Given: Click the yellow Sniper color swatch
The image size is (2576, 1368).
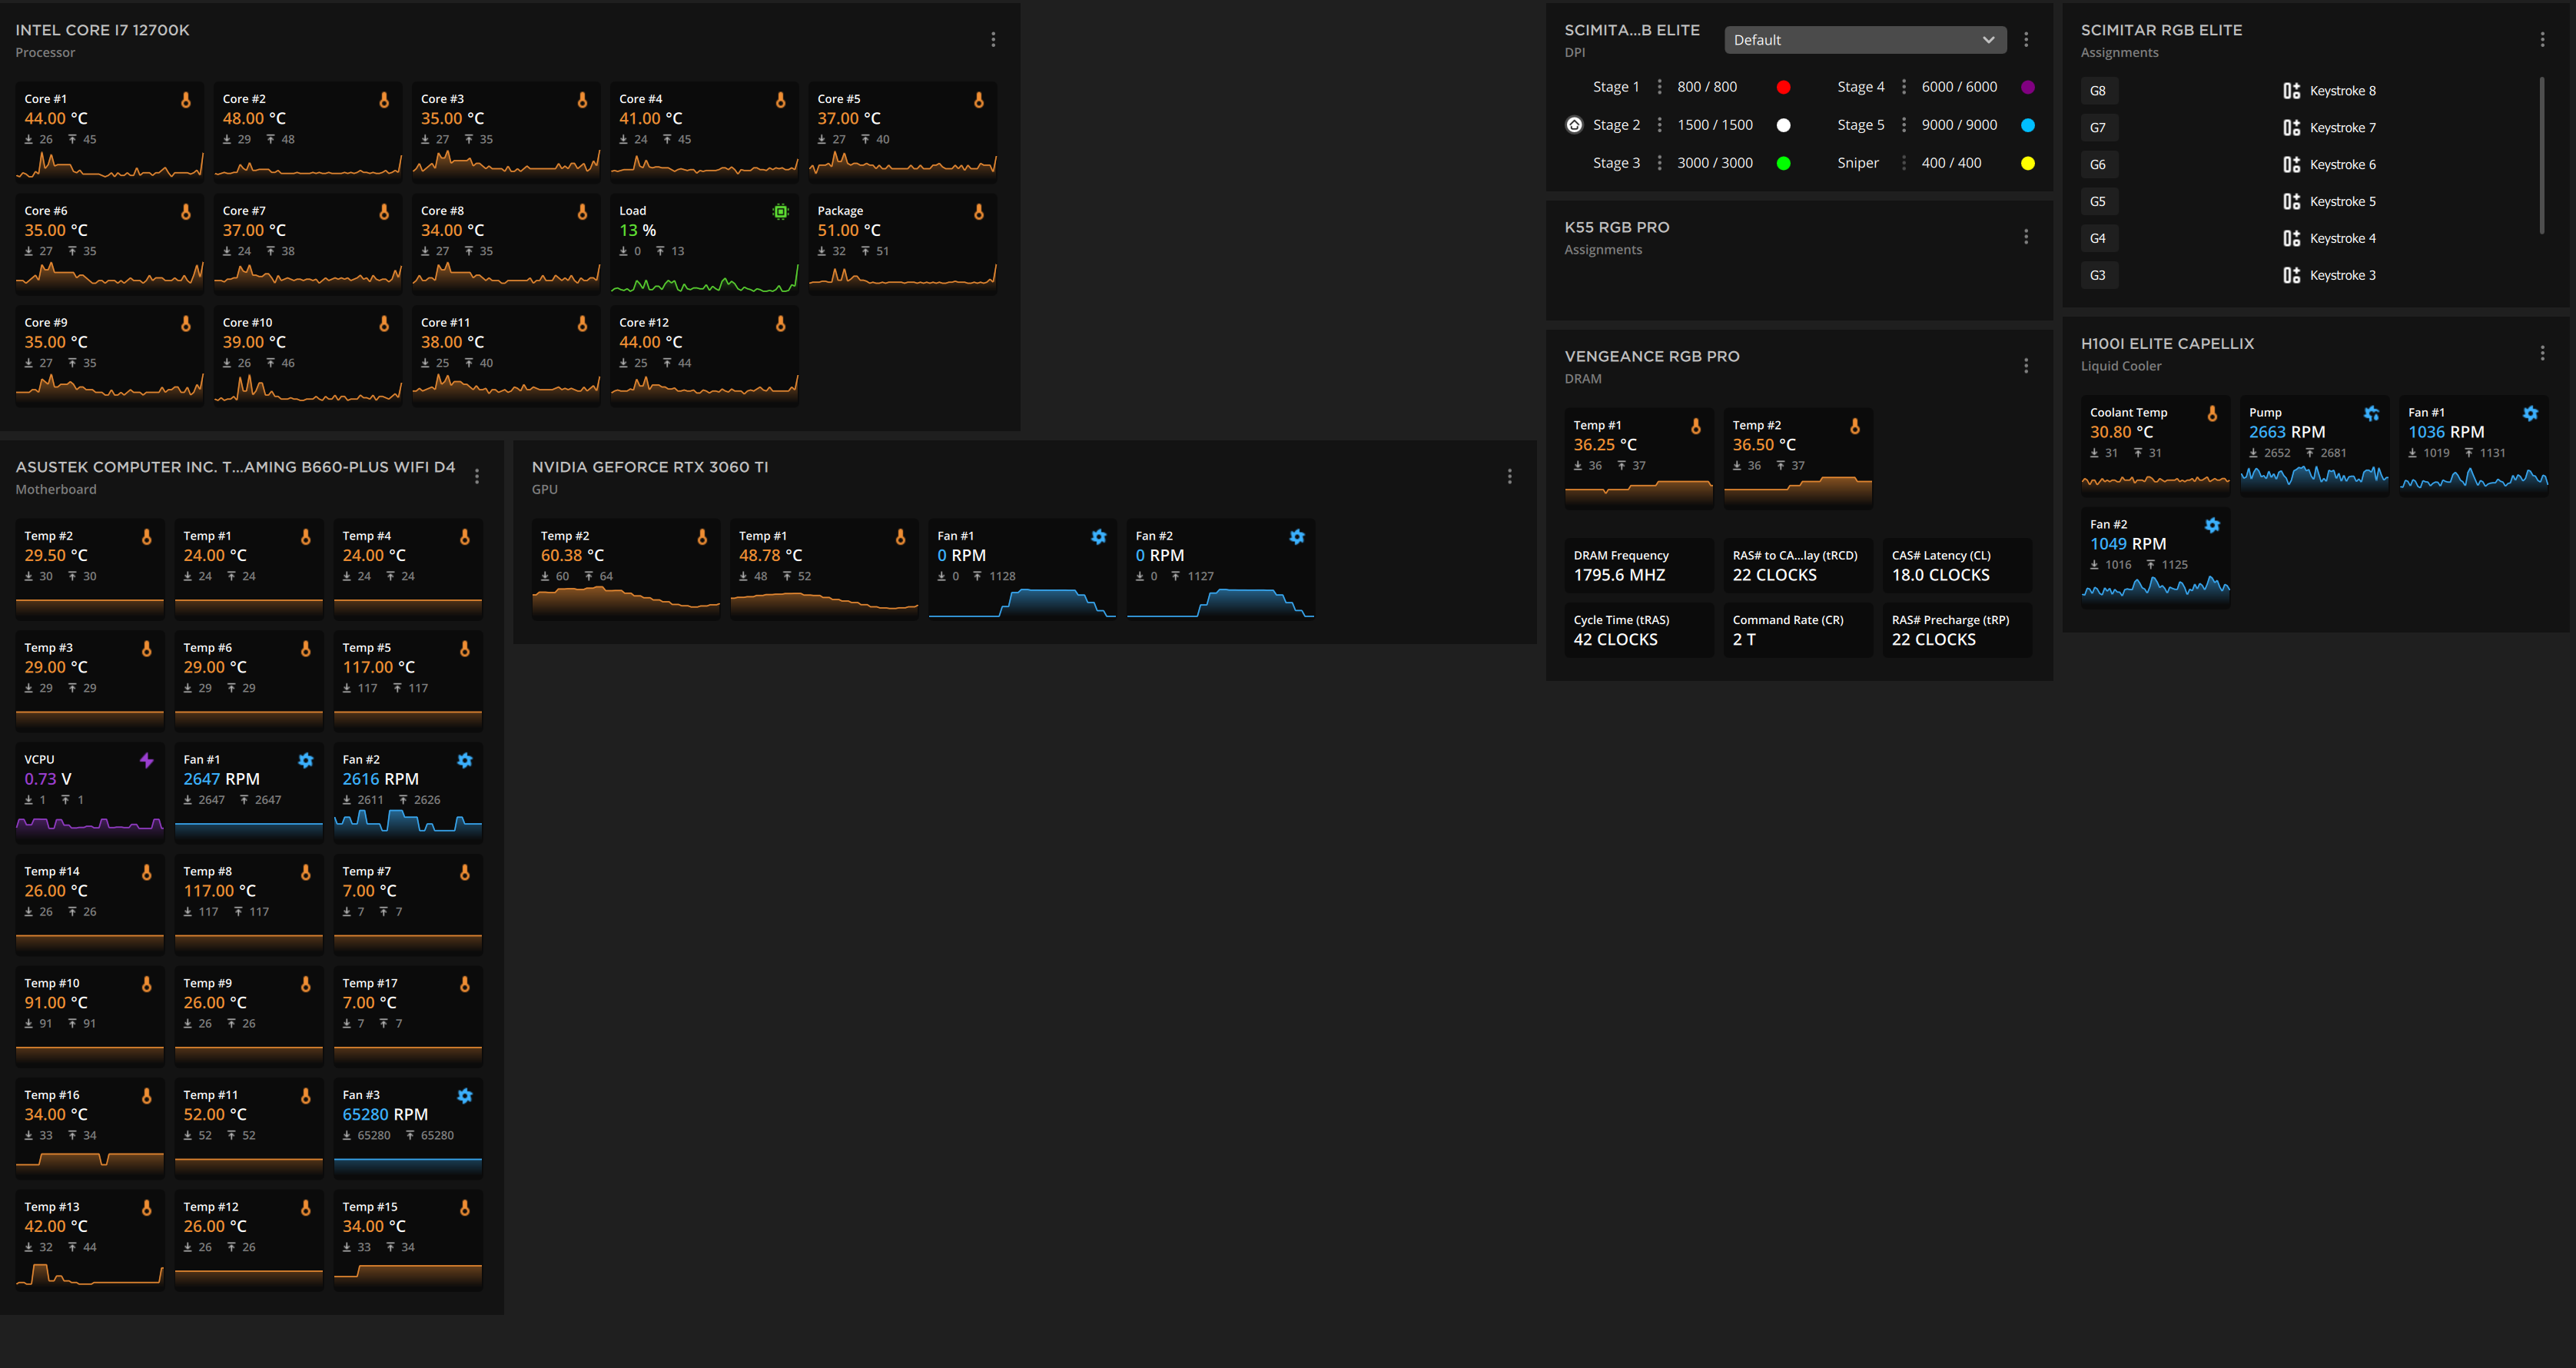Looking at the screenshot, I should coord(2027,163).
